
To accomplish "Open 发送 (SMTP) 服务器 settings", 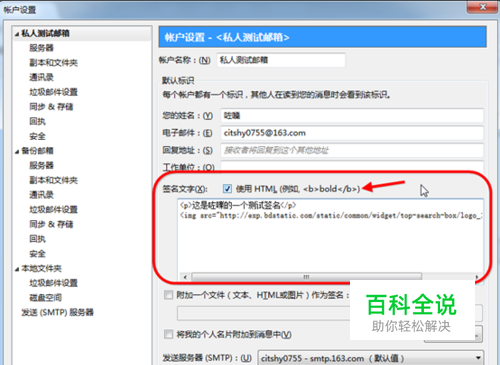I will (x=57, y=312).
